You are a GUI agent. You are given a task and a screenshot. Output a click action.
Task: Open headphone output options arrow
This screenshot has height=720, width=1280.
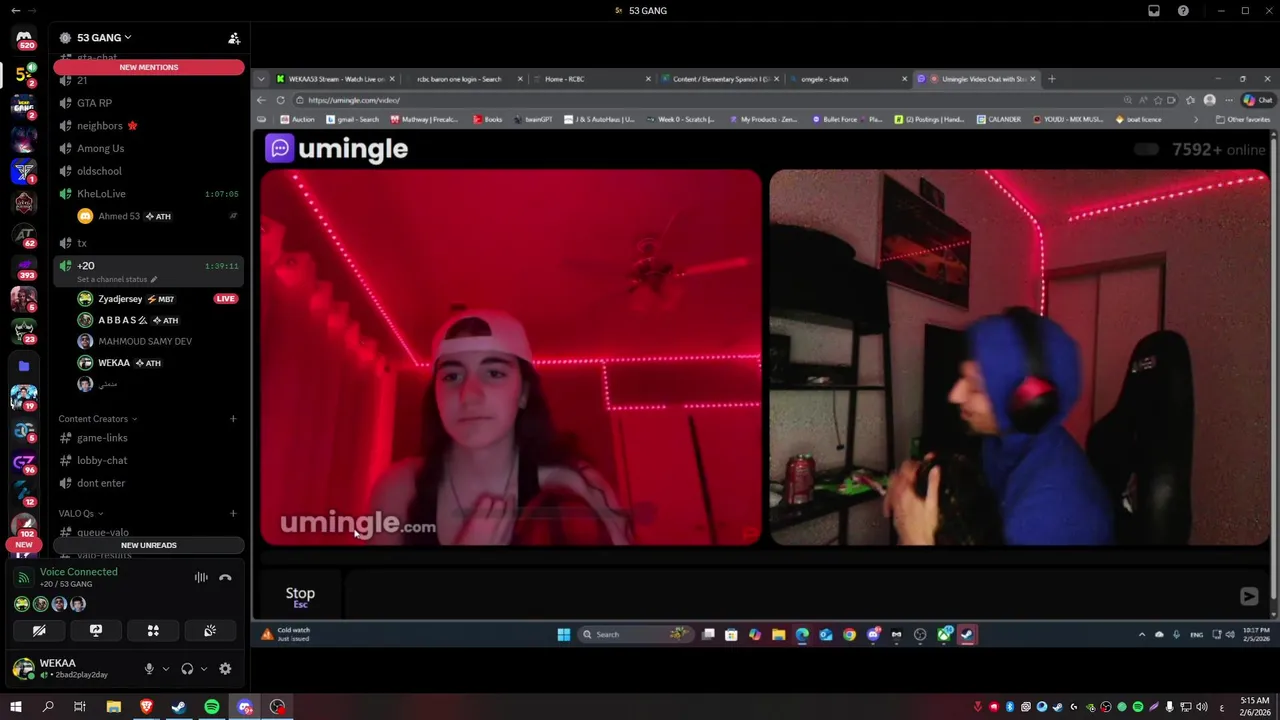point(204,669)
